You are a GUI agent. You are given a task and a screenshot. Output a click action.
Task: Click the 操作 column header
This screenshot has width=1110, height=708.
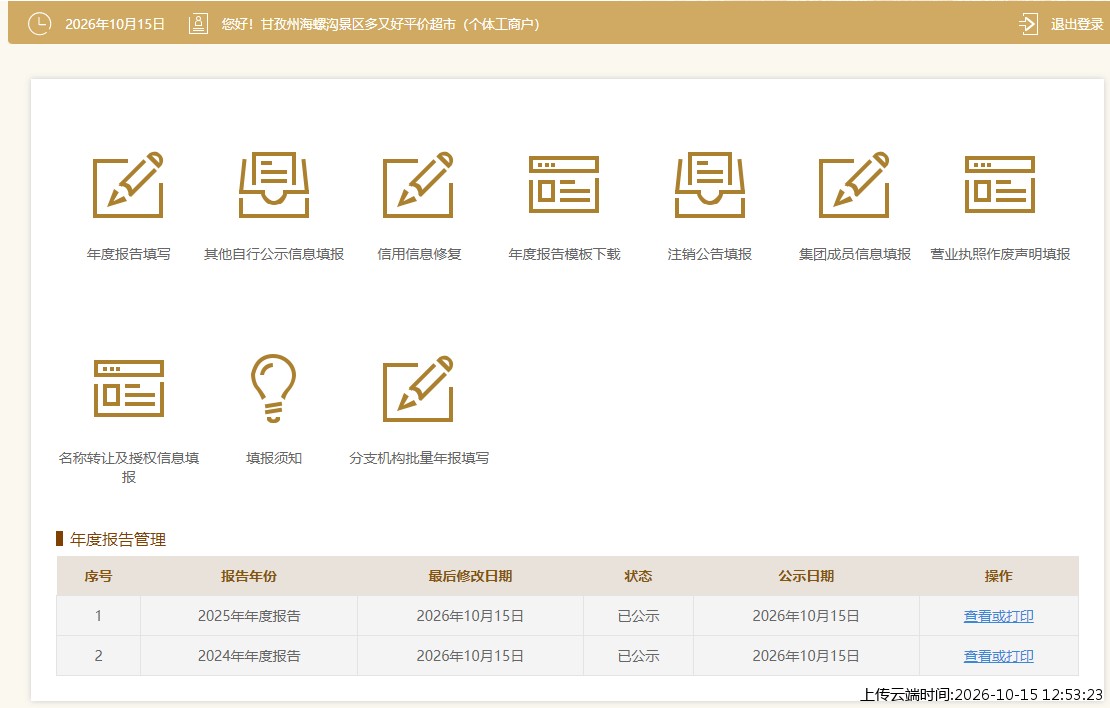click(998, 576)
